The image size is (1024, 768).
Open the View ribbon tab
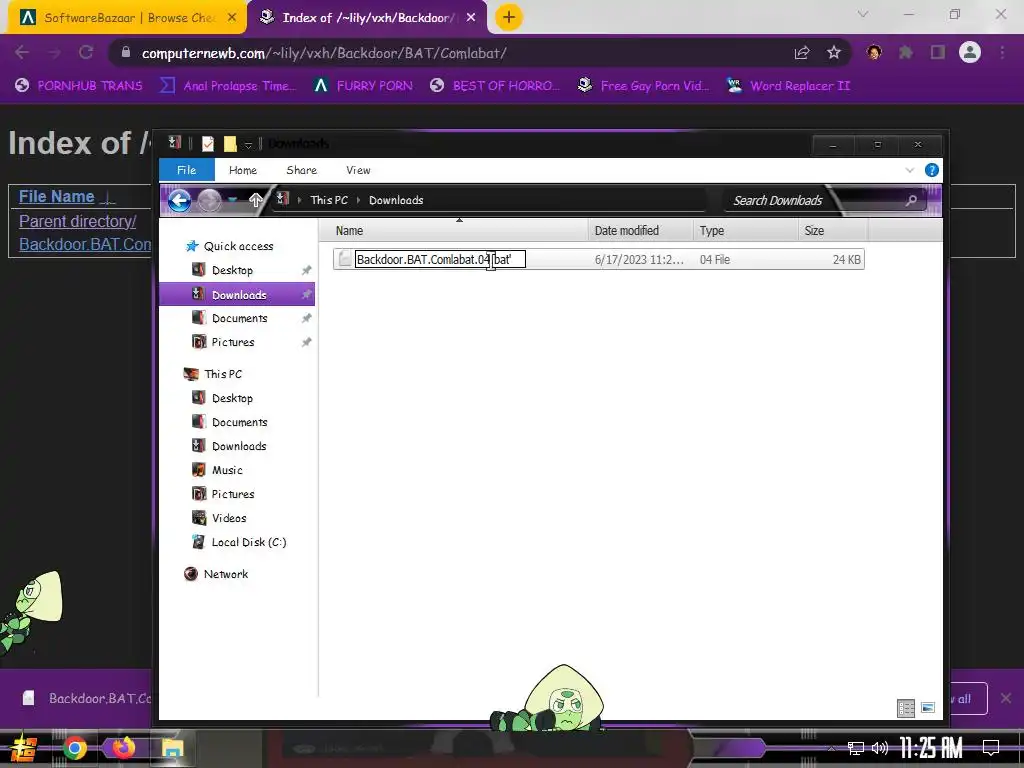[x=358, y=170]
